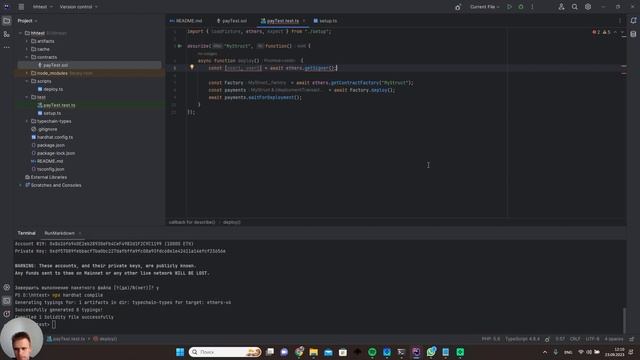Click '4 spaces' indent setting
The height and width of the screenshot is (360, 640).
[613, 339]
